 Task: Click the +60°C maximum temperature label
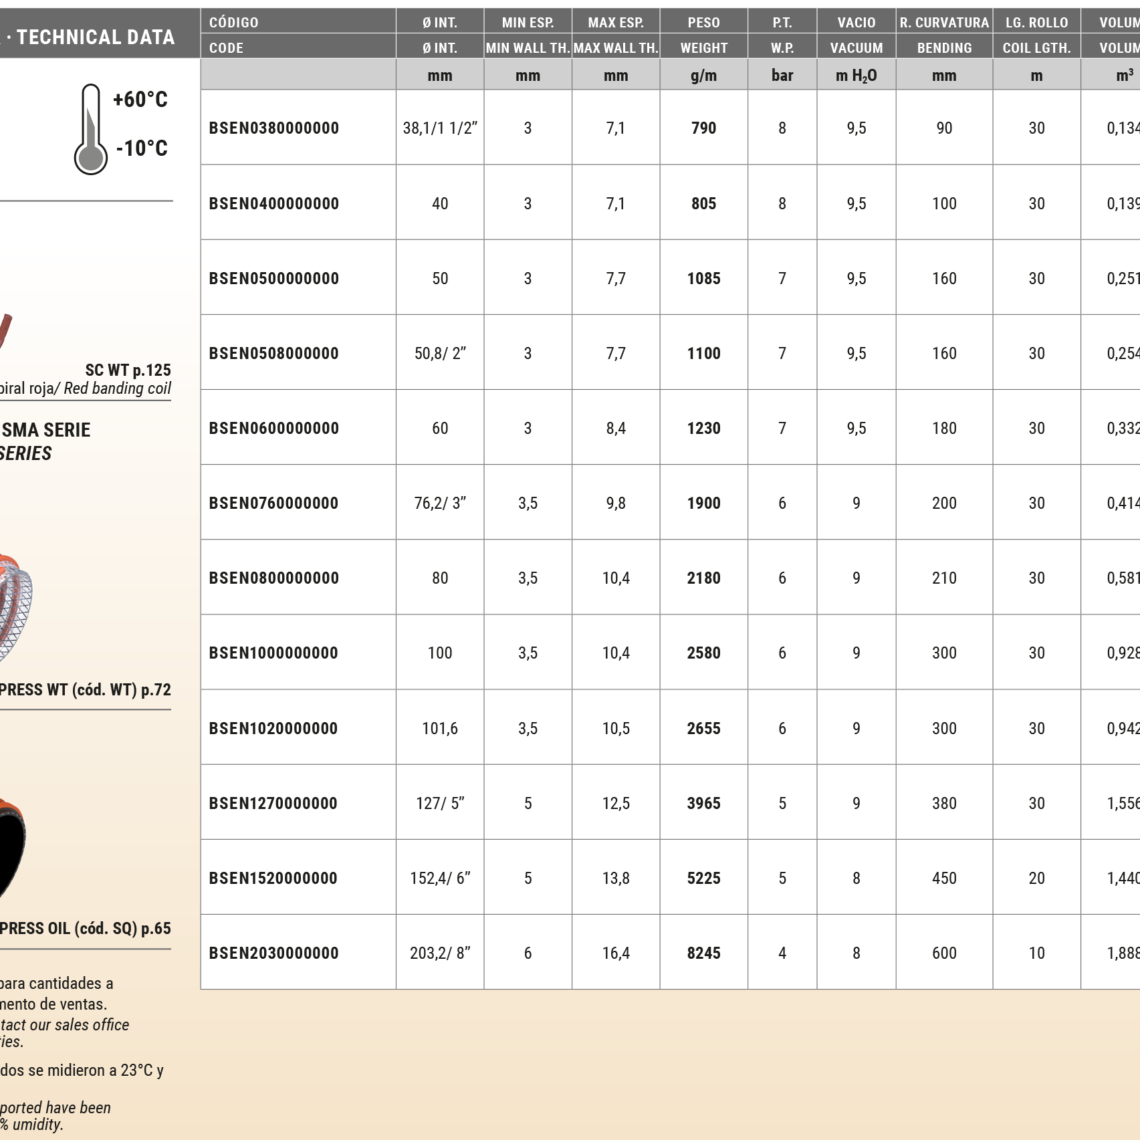point(140,100)
